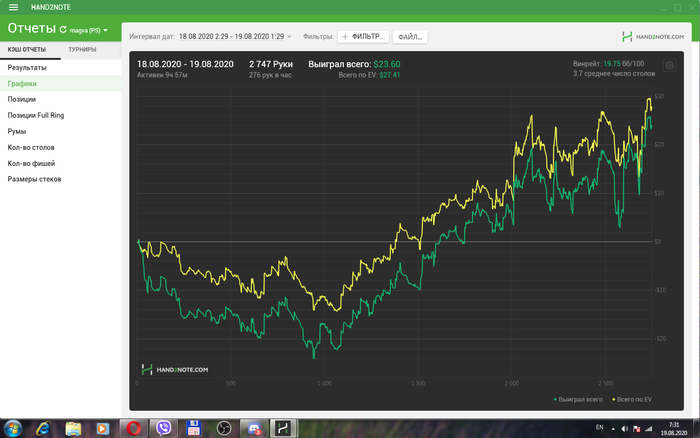700x438 pixels.
Task: Open the Размеры стеков report
Action: tap(61, 179)
